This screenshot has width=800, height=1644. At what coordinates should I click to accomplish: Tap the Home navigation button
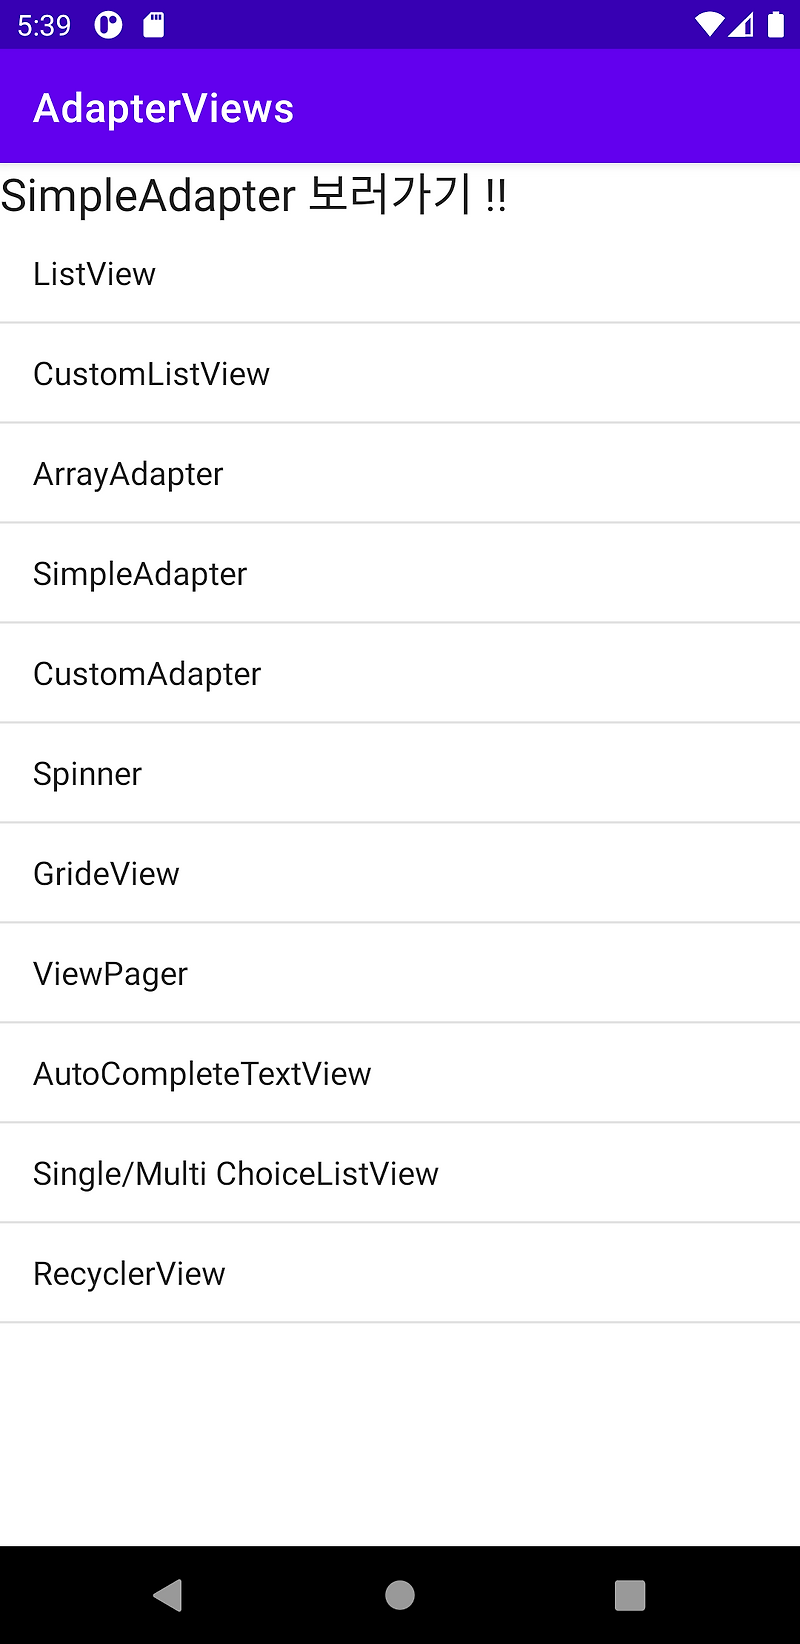[x=399, y=1595]
